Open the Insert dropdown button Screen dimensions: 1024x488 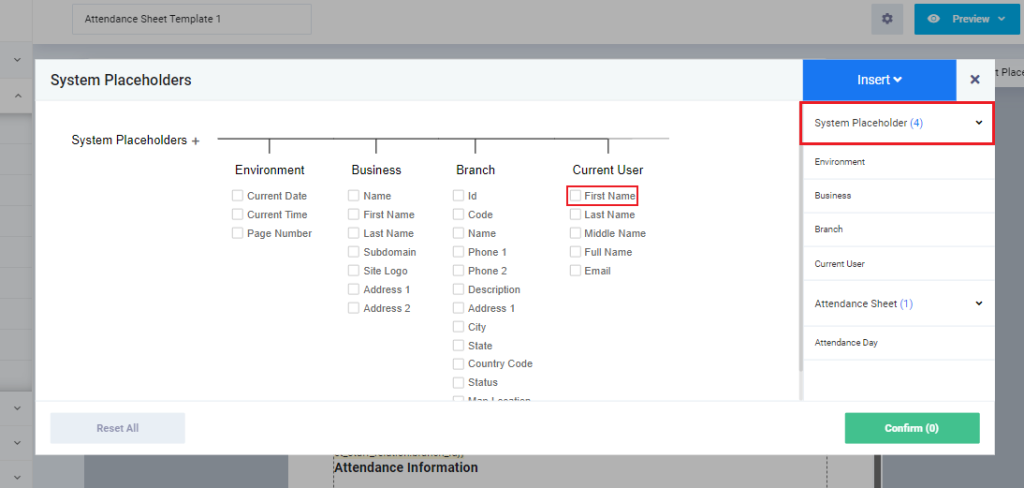(879, 80)
